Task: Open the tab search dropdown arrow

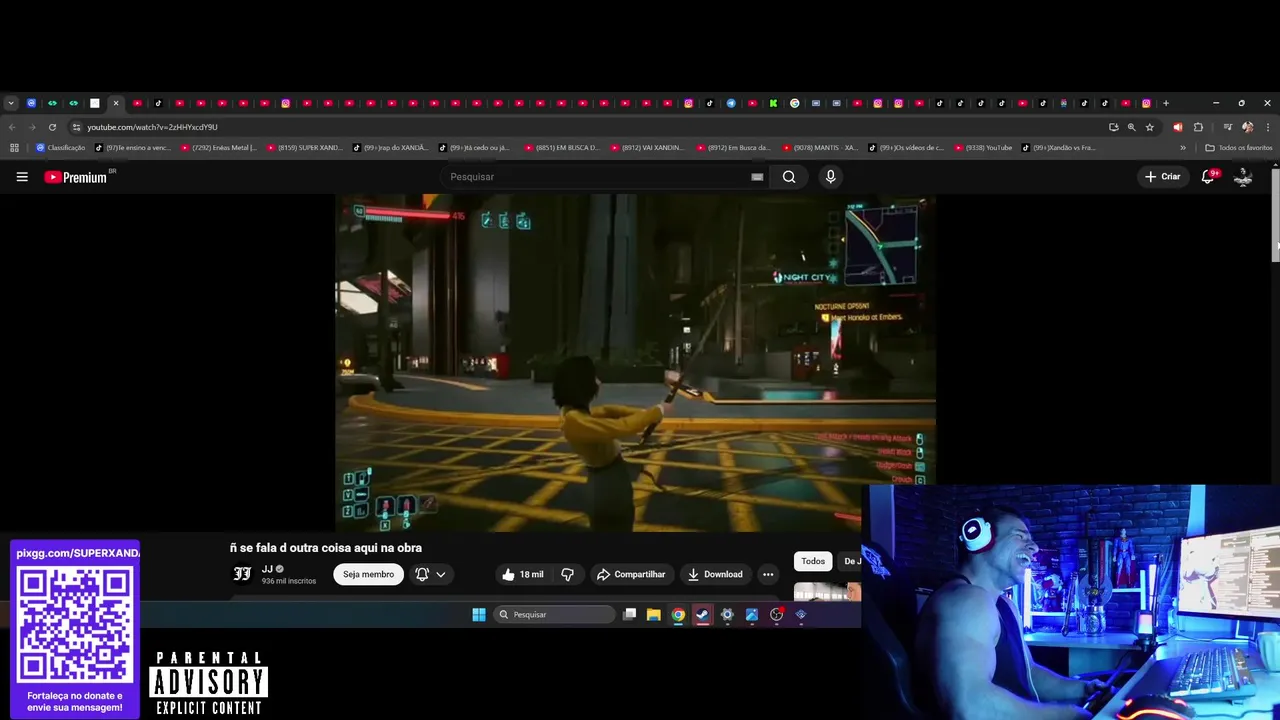Action: pyautogui.click(x=11, y=103)
